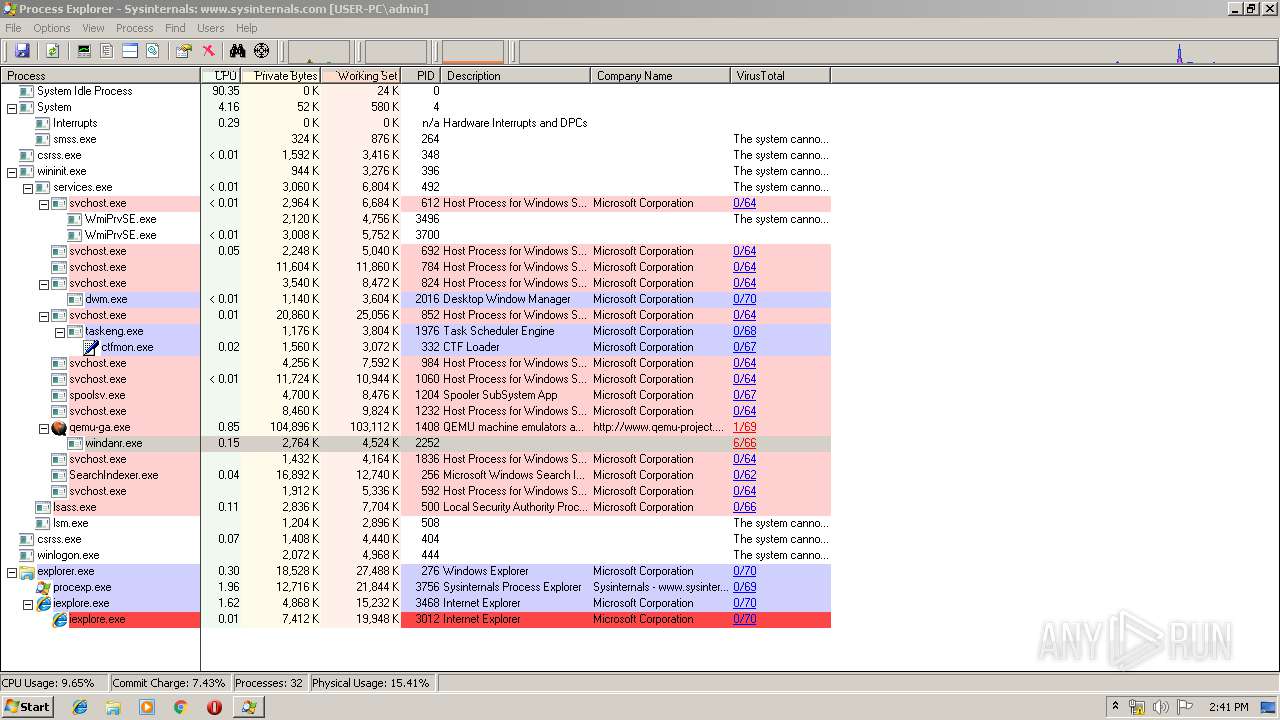Viewport: 1280px width, 720px height.
Task: Sort by the Working Set column header
Action: [361, 75]
